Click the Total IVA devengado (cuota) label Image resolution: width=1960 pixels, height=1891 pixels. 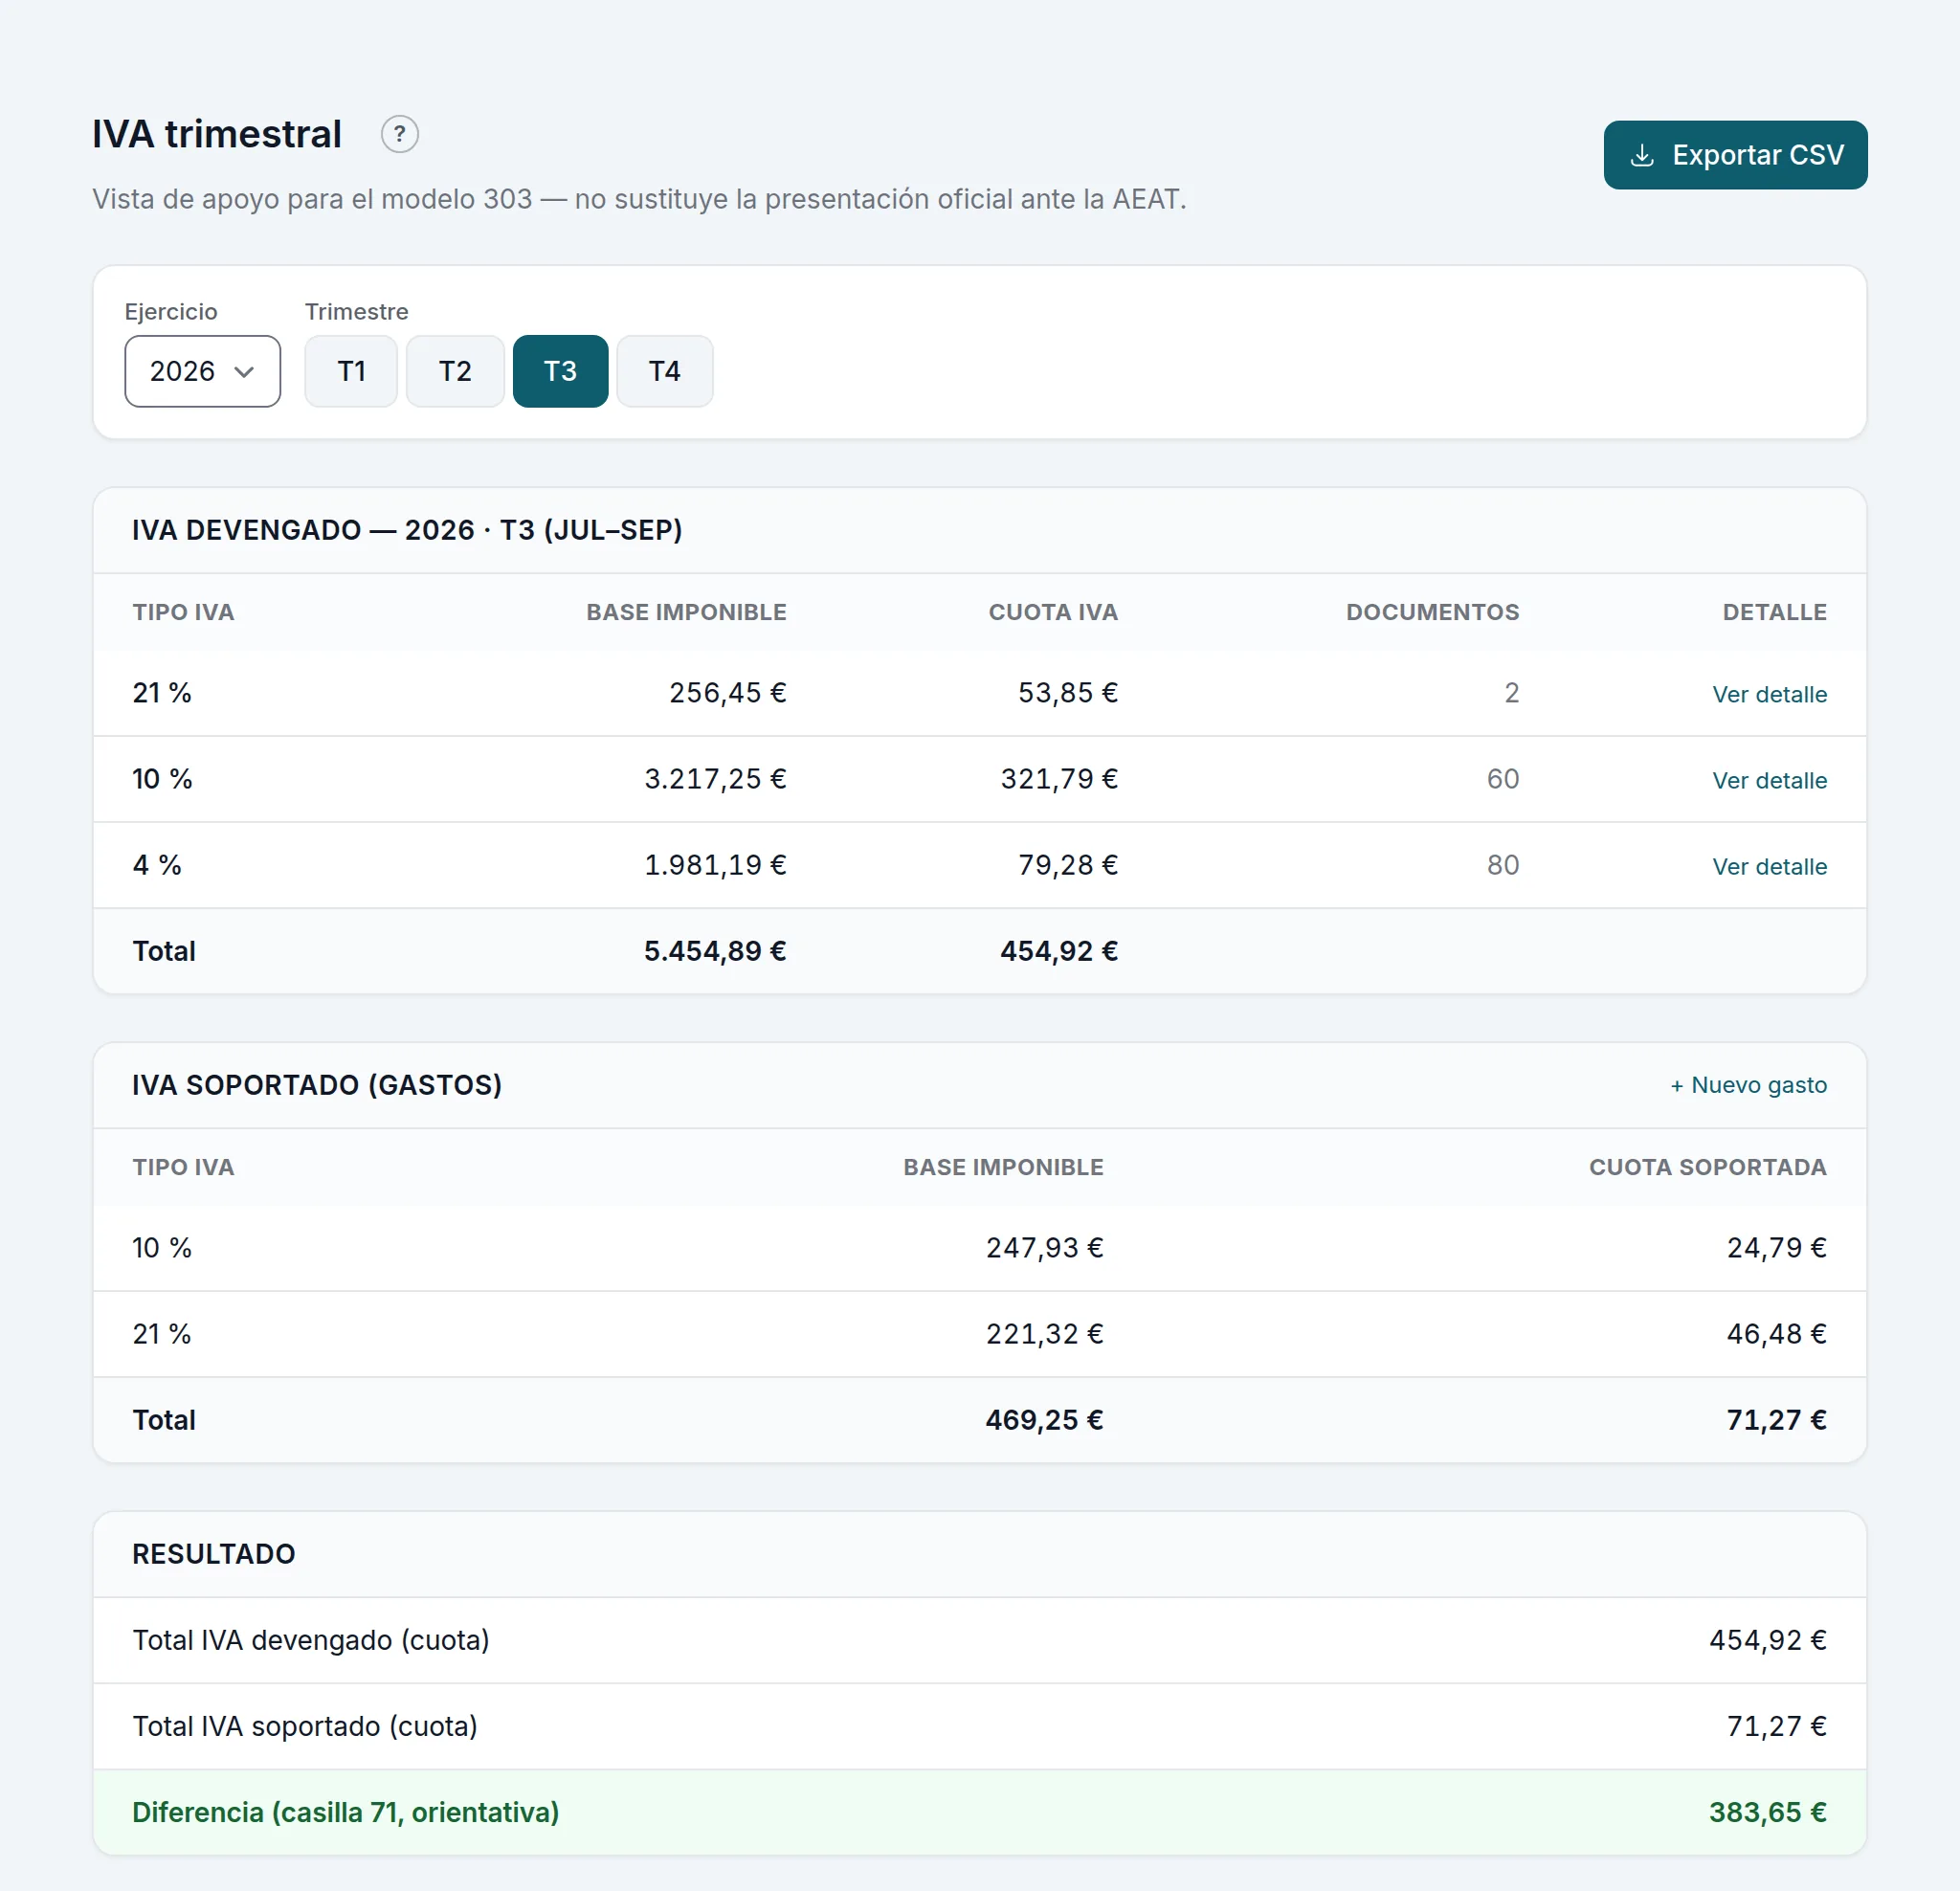coord(311,1640)
